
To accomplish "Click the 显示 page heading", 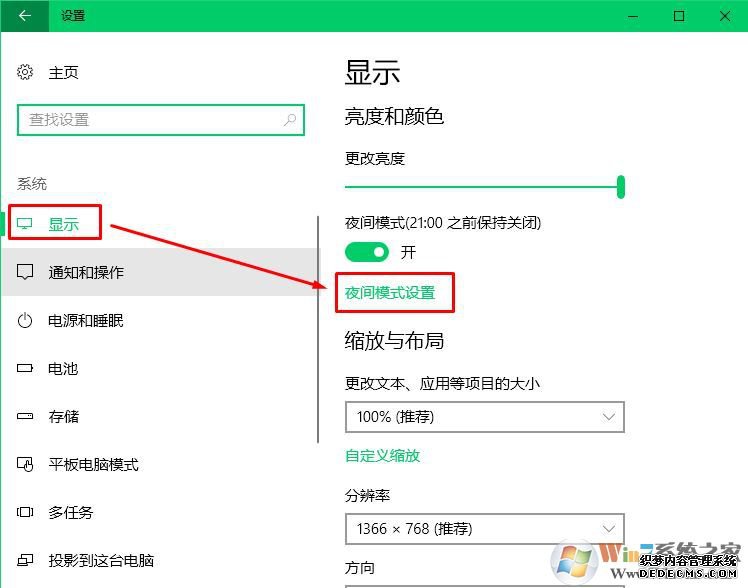I will [373, 73].
